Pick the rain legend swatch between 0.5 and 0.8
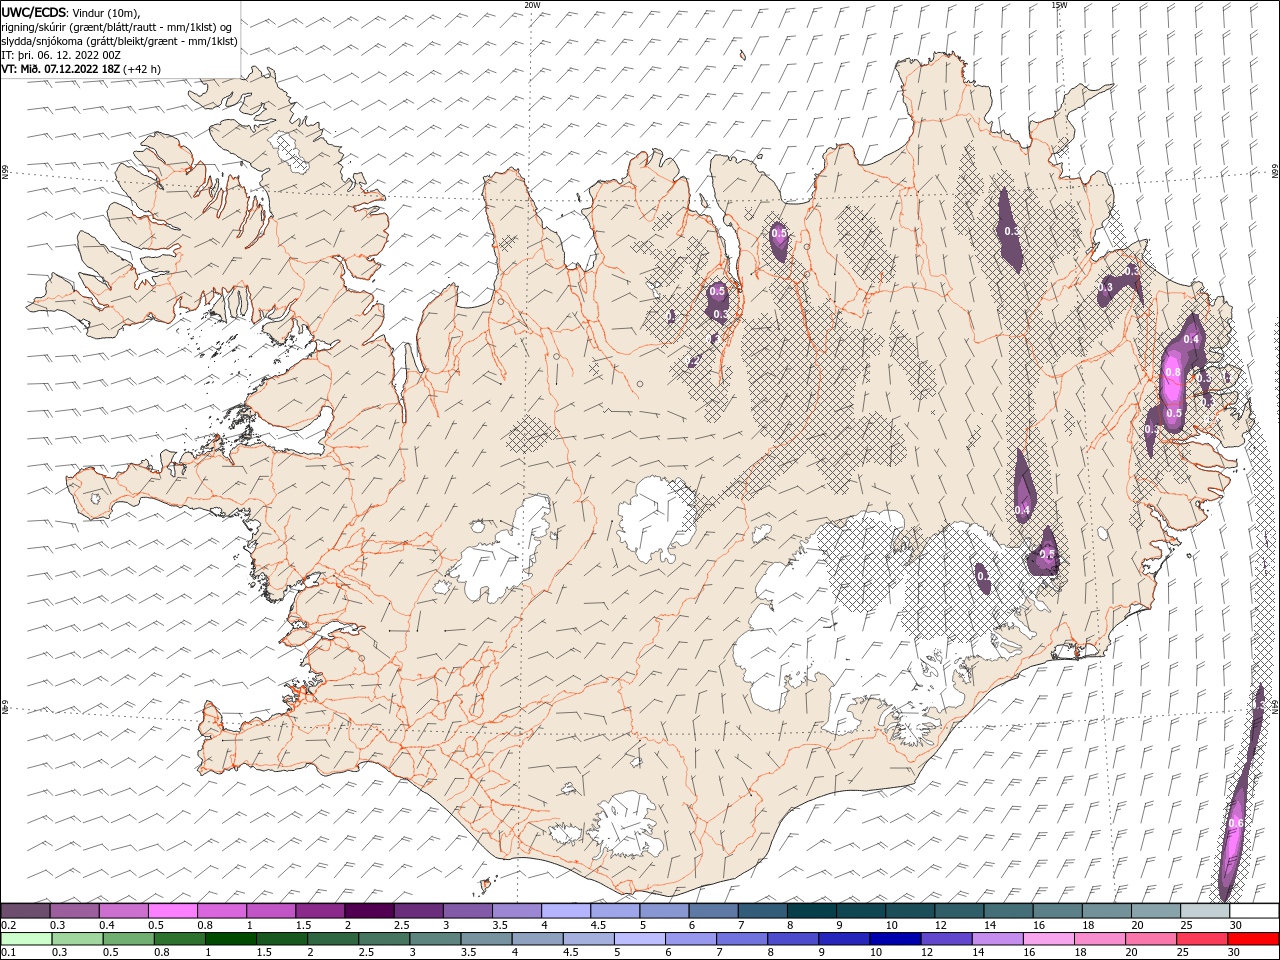This screenshot has width=1280, height=960. 129,938
